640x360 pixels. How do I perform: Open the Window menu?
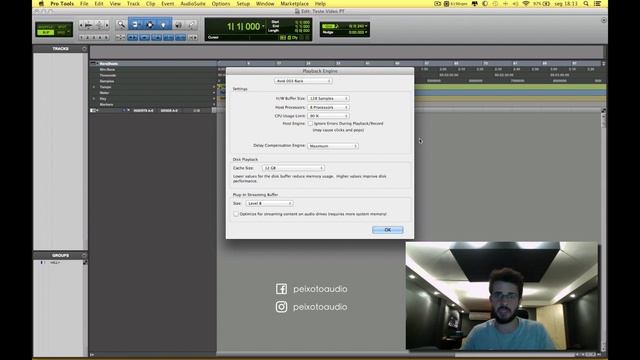(x=265, y=4)
